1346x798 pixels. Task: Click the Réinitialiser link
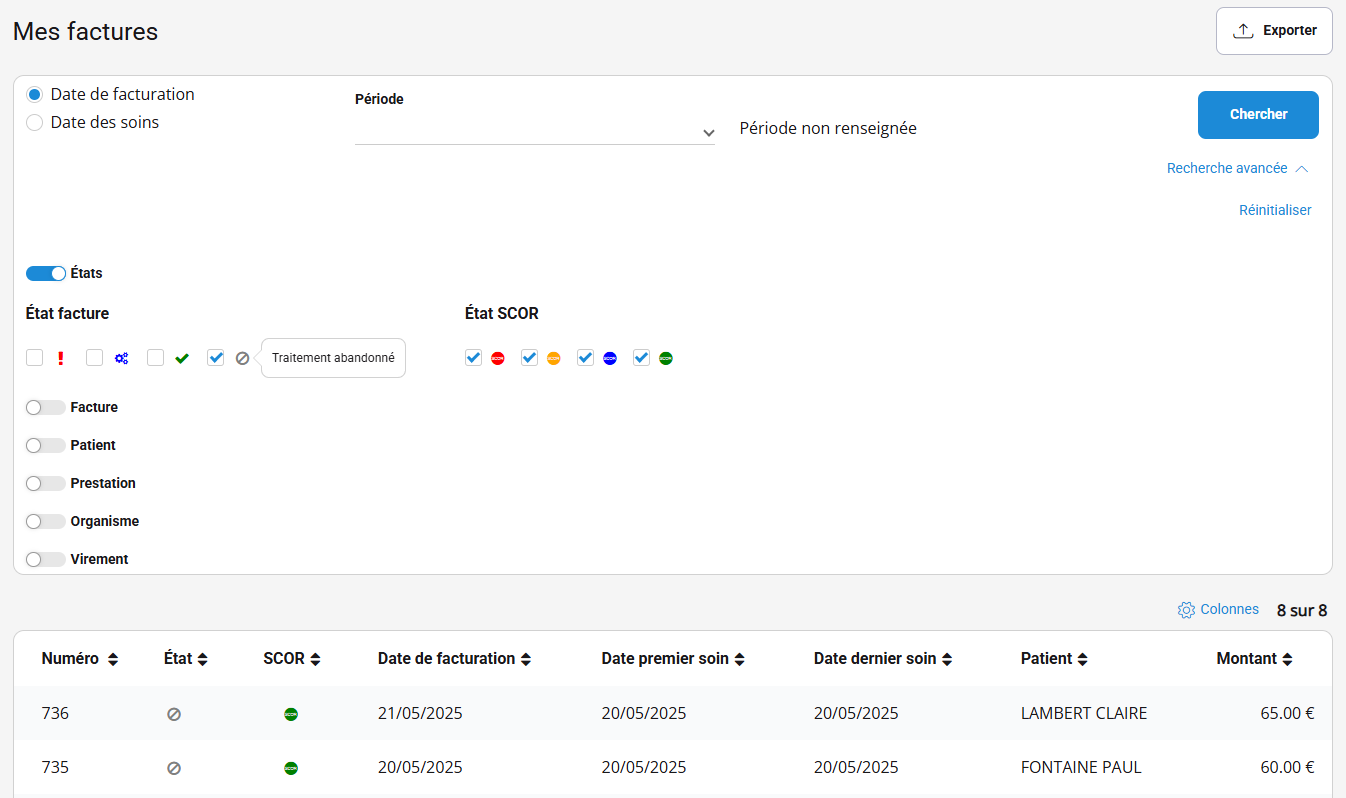[1275, 210]
